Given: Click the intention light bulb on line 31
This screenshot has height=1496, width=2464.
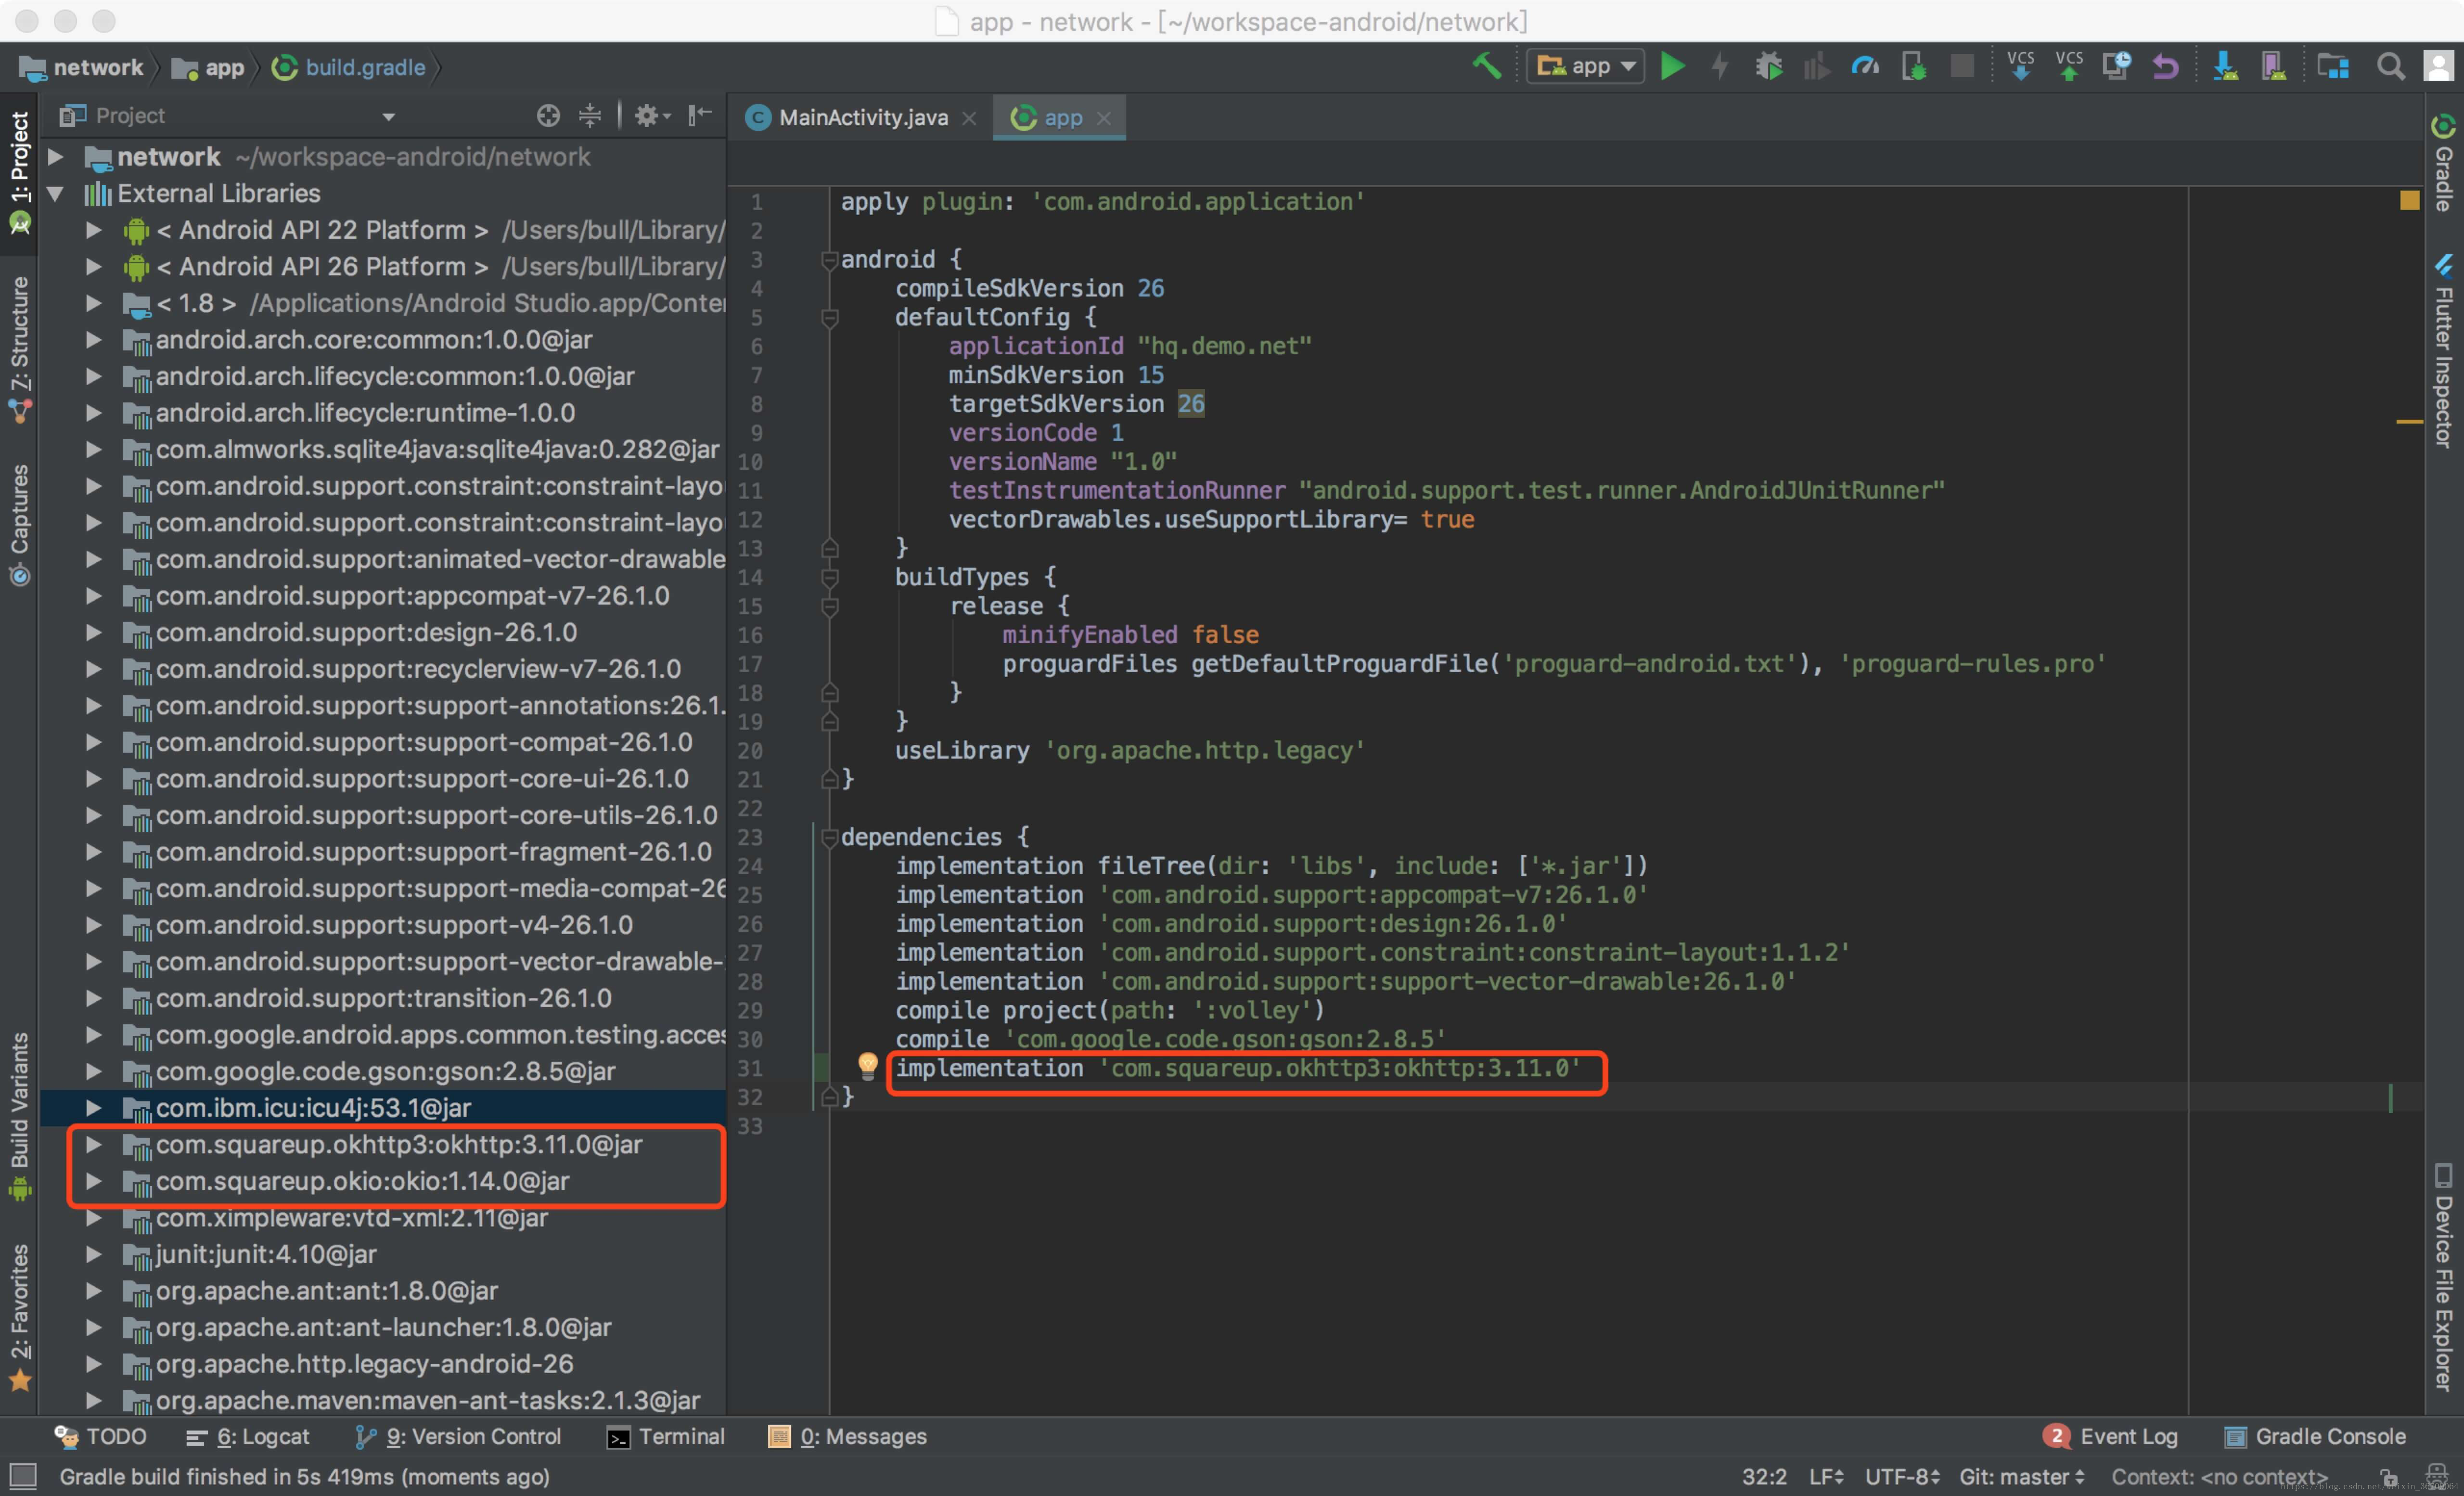Looking at the screenshot, I should [x=868, y=1066].
